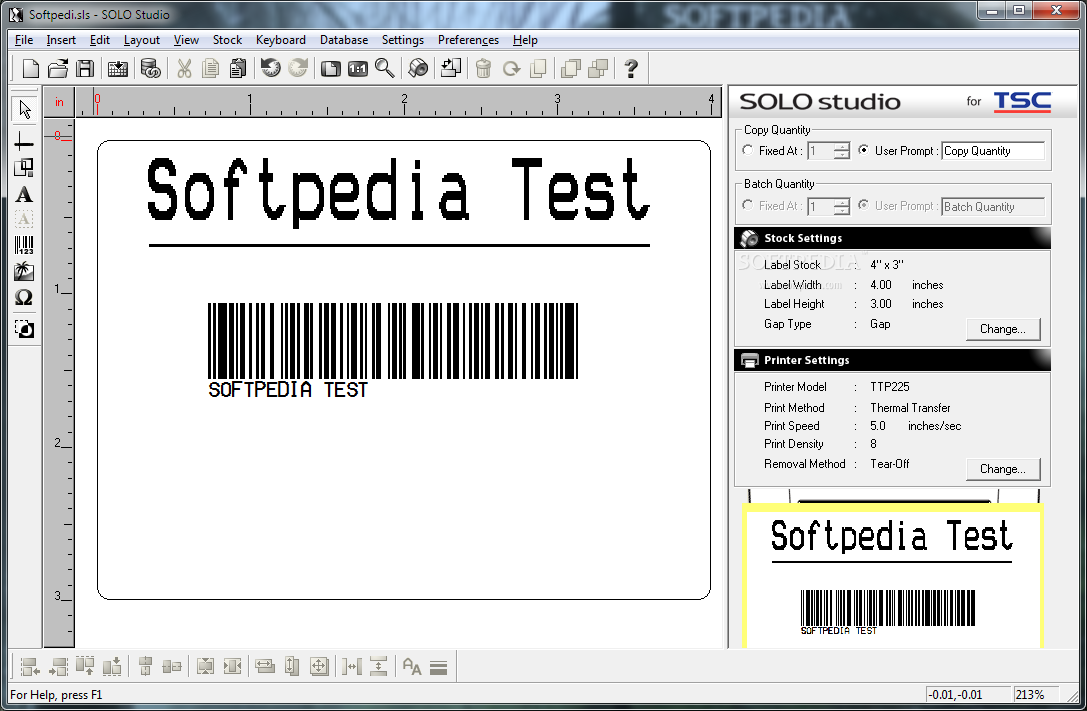1087x711 pixels.
Task: Click the Copy Quantity Fixed At spinner arrows
Action: coord(841,150)
